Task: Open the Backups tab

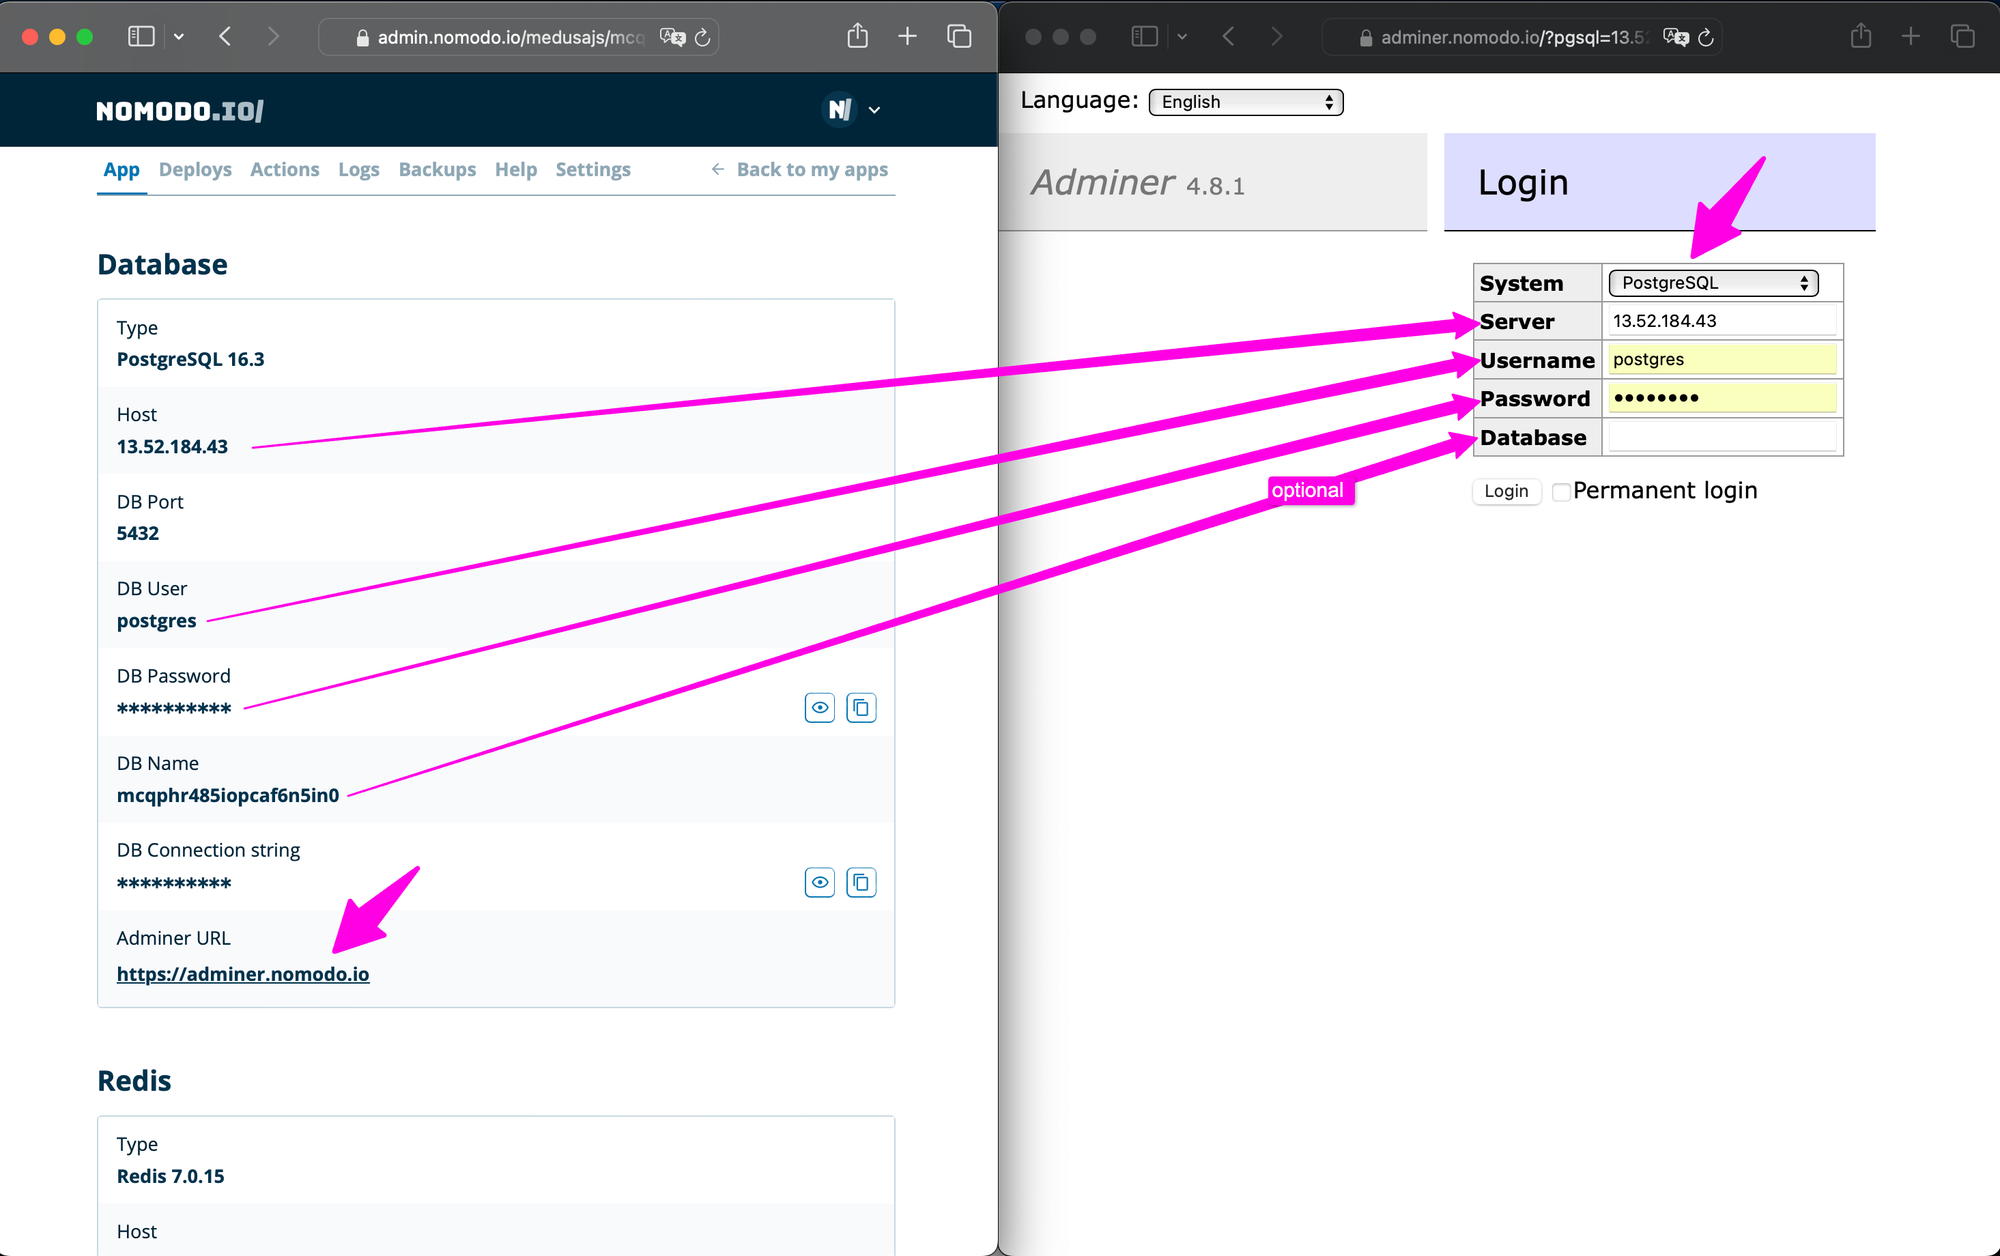Action: coord(437,170)
